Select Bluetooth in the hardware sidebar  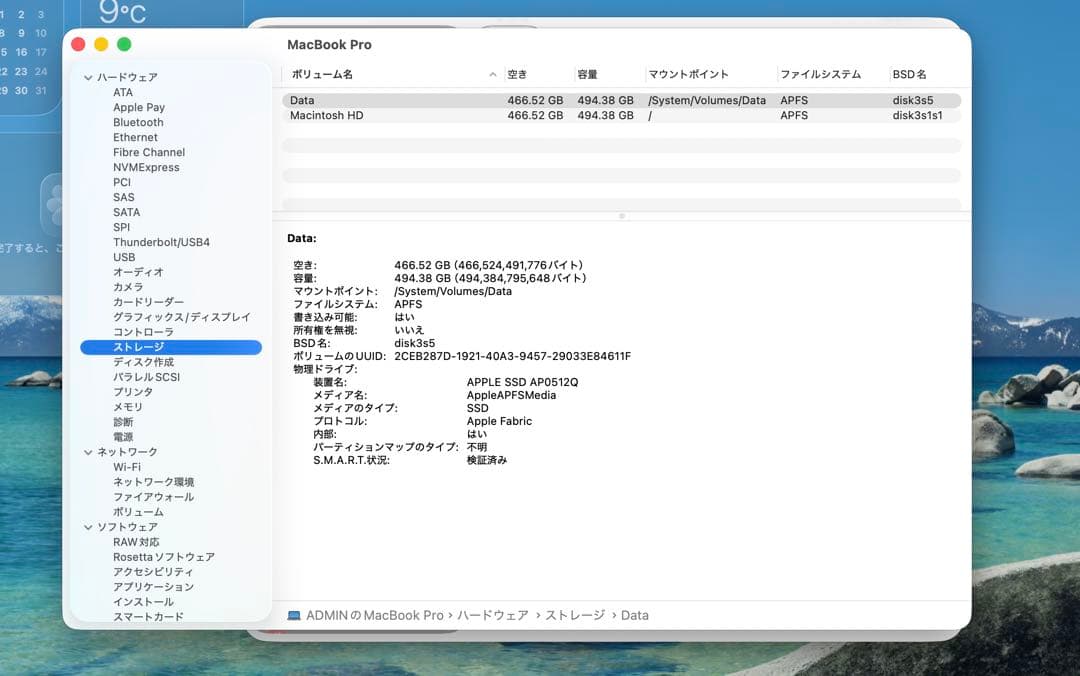(137, 122)
